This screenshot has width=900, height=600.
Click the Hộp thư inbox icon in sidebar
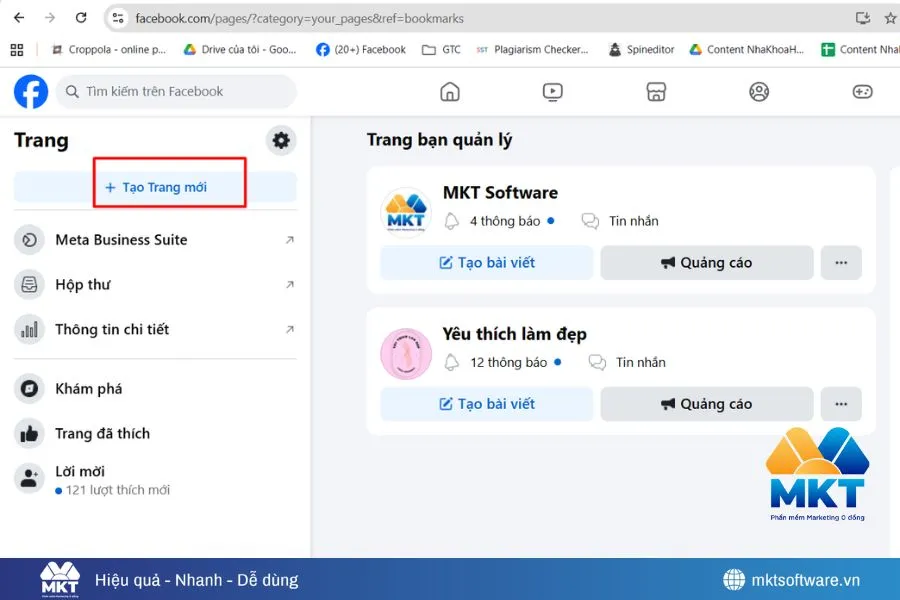click(27, 285)
